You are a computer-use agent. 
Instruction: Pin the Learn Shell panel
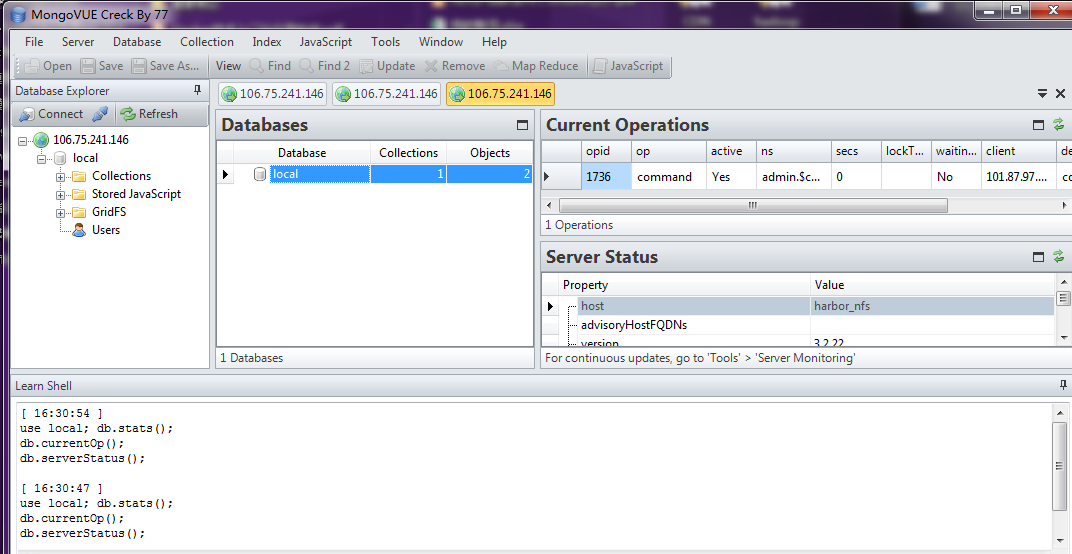[1062, 386]
